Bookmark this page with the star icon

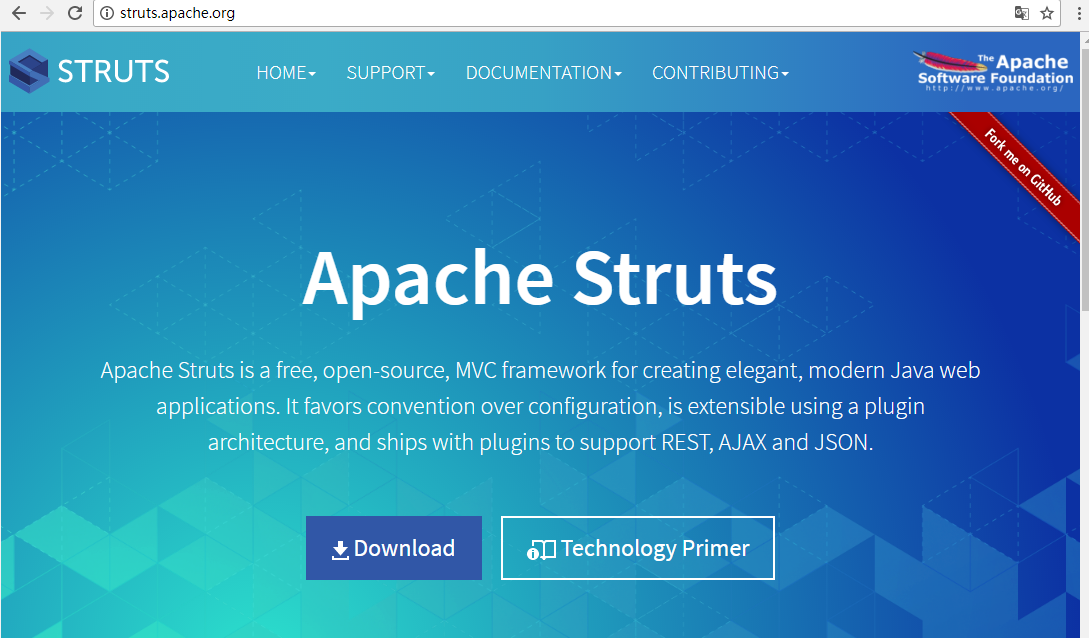1047,13
